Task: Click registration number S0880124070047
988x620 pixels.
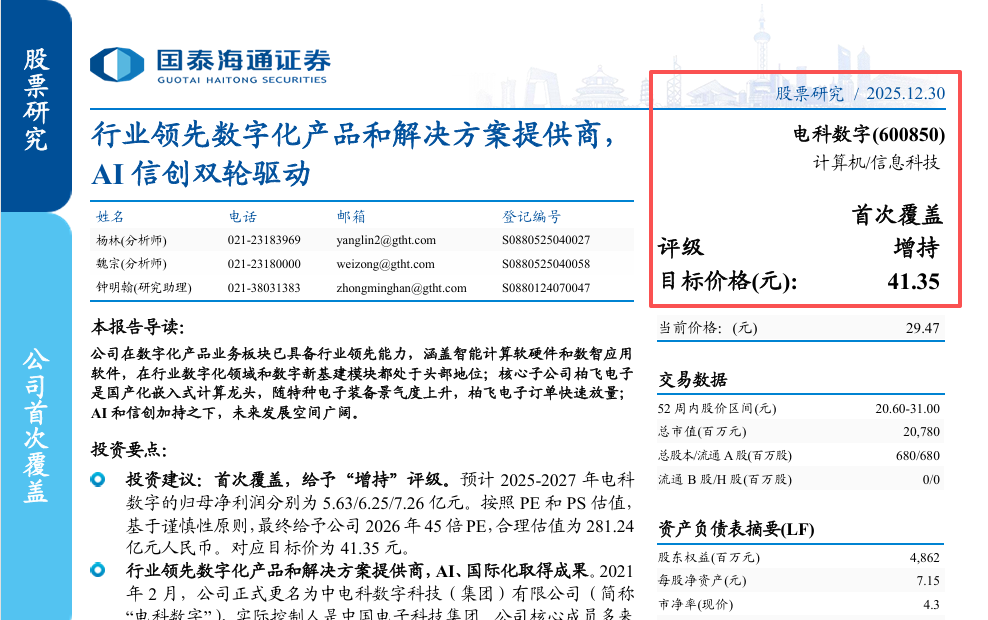Action: click(546, 288)
